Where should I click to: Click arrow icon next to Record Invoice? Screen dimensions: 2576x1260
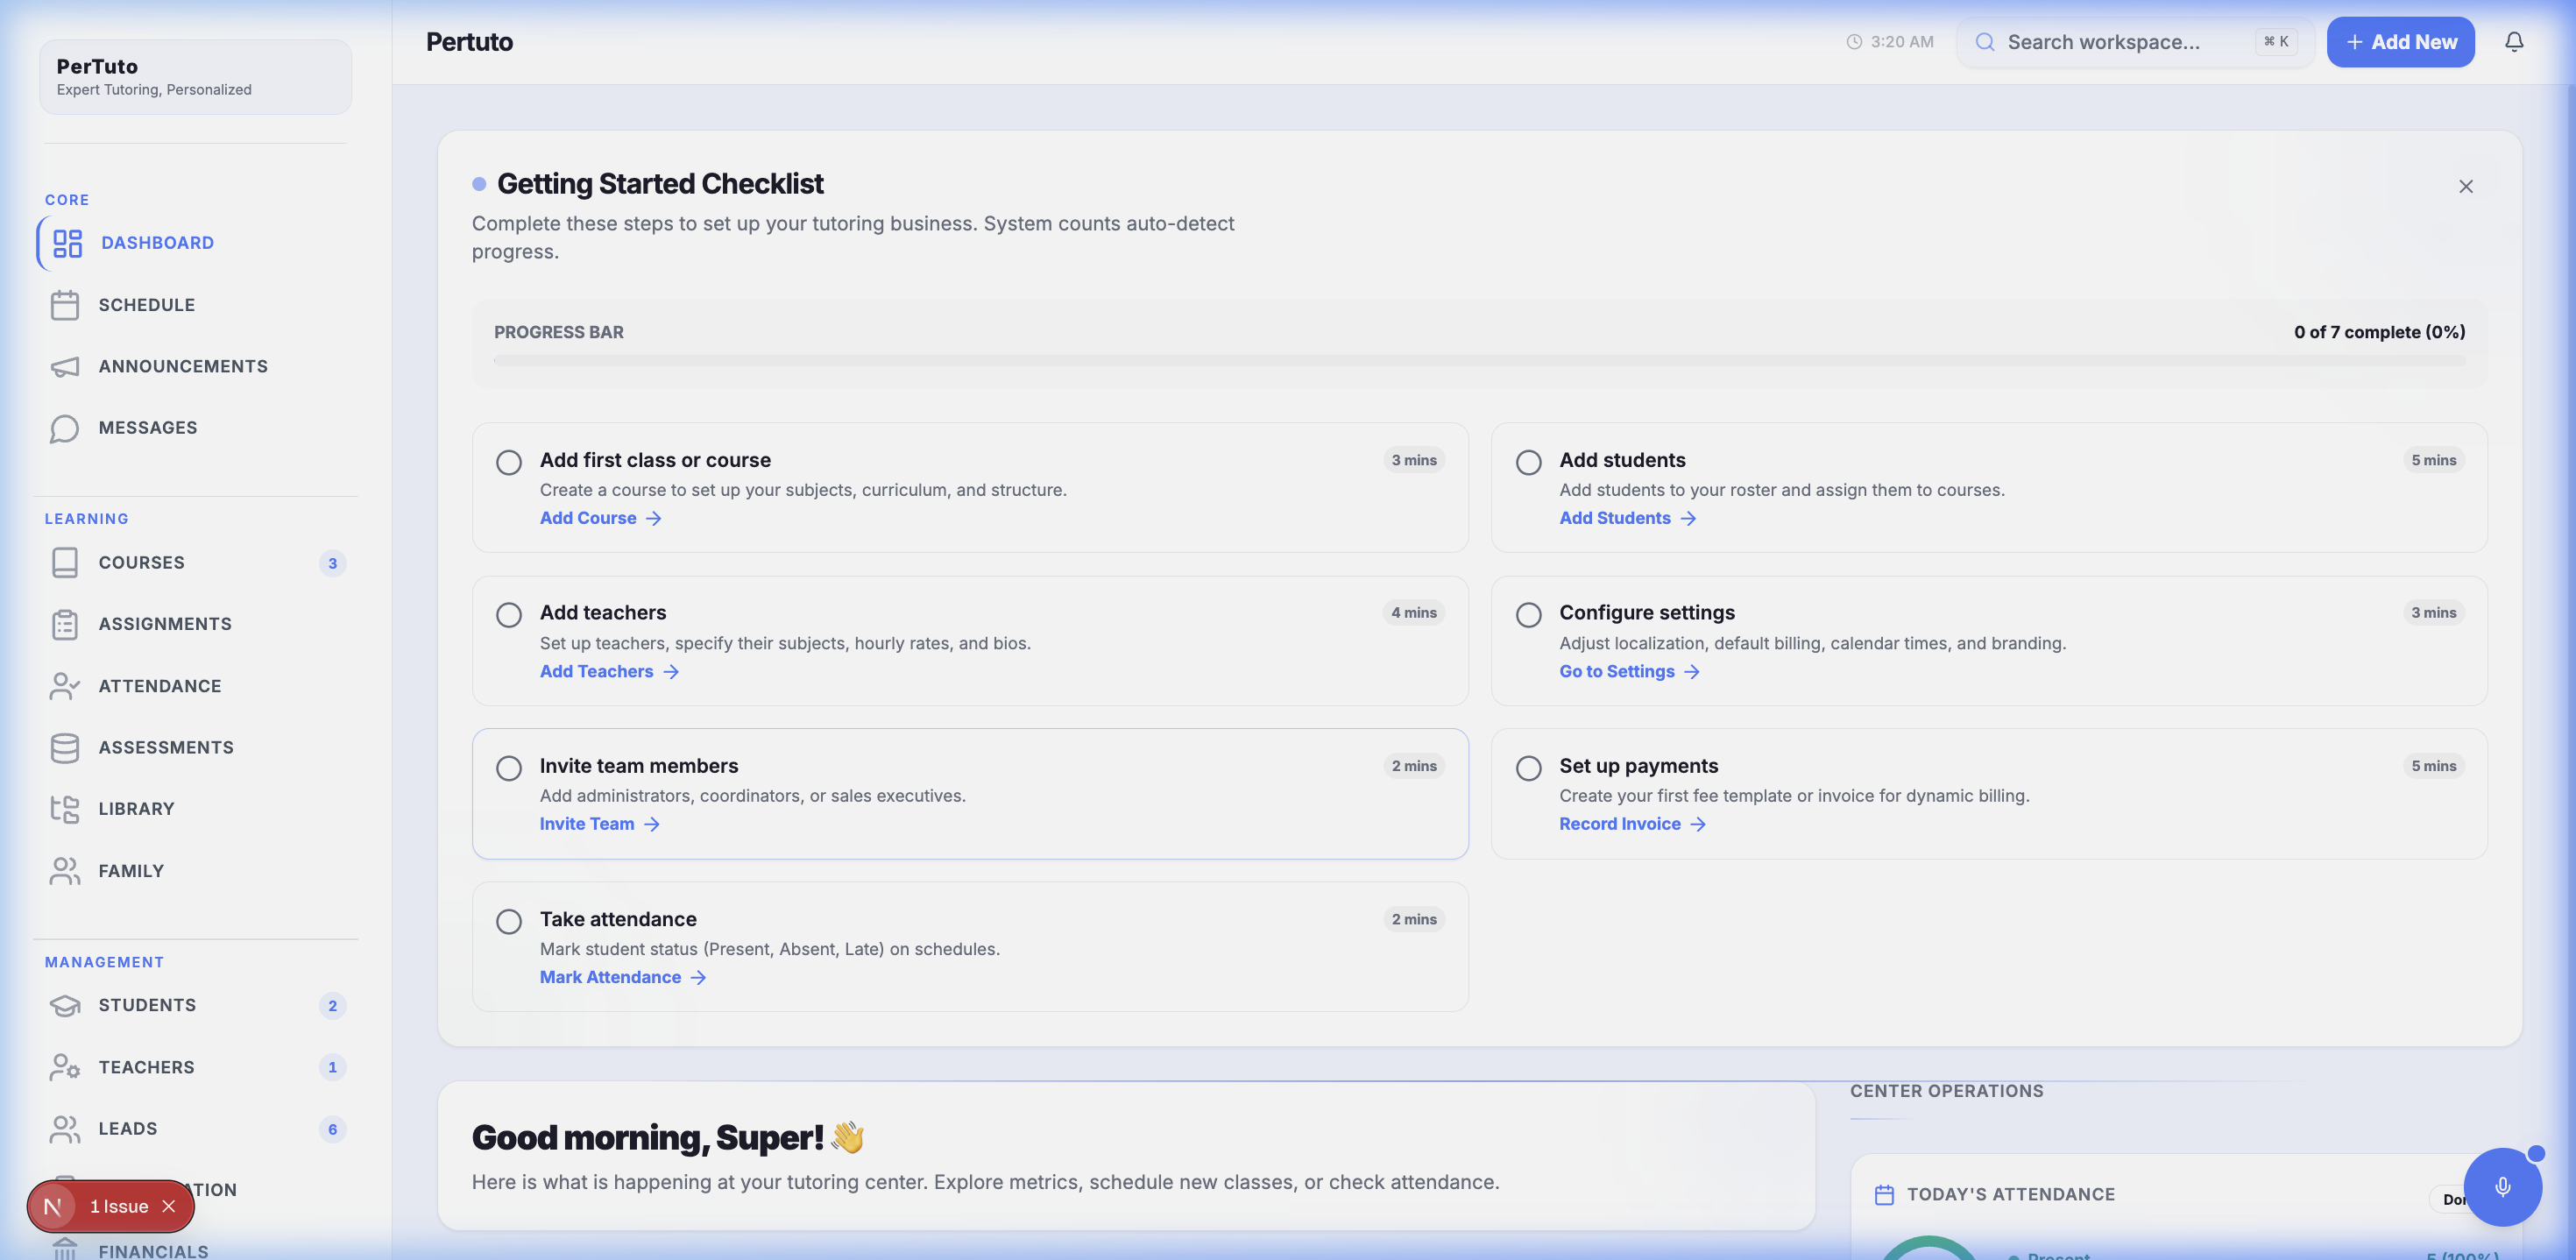[x=1697, y=824]
